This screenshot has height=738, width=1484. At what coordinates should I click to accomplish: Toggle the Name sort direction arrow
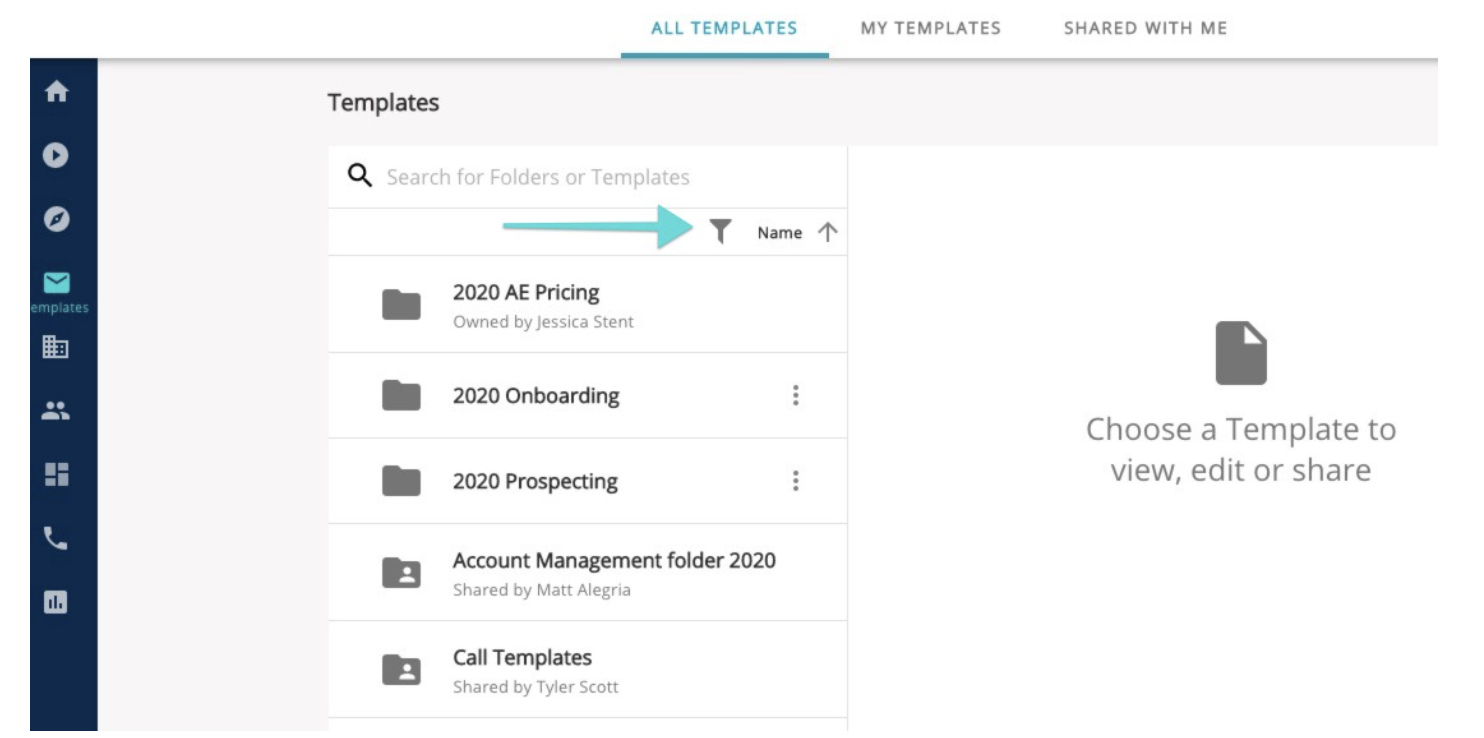point(826,232)
